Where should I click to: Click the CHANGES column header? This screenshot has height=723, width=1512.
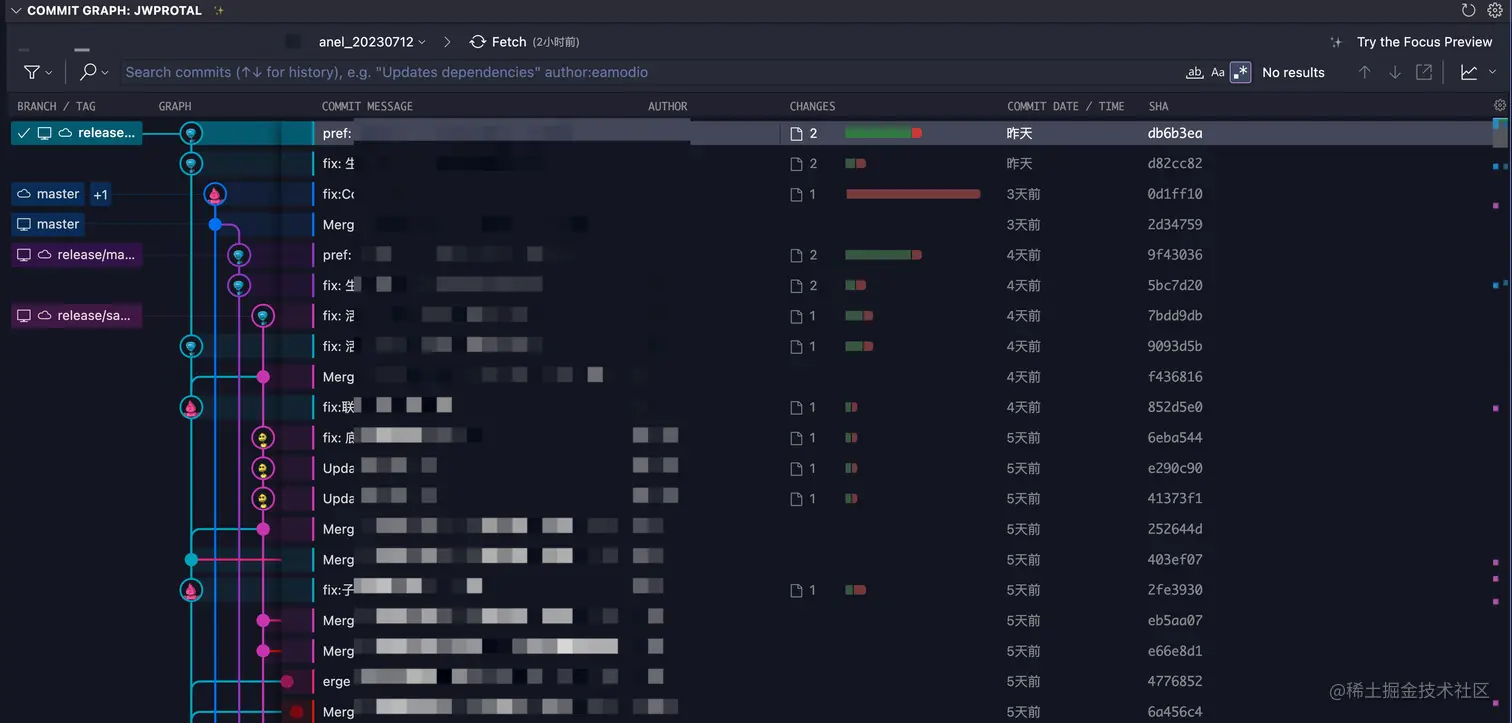coord(812,106)
